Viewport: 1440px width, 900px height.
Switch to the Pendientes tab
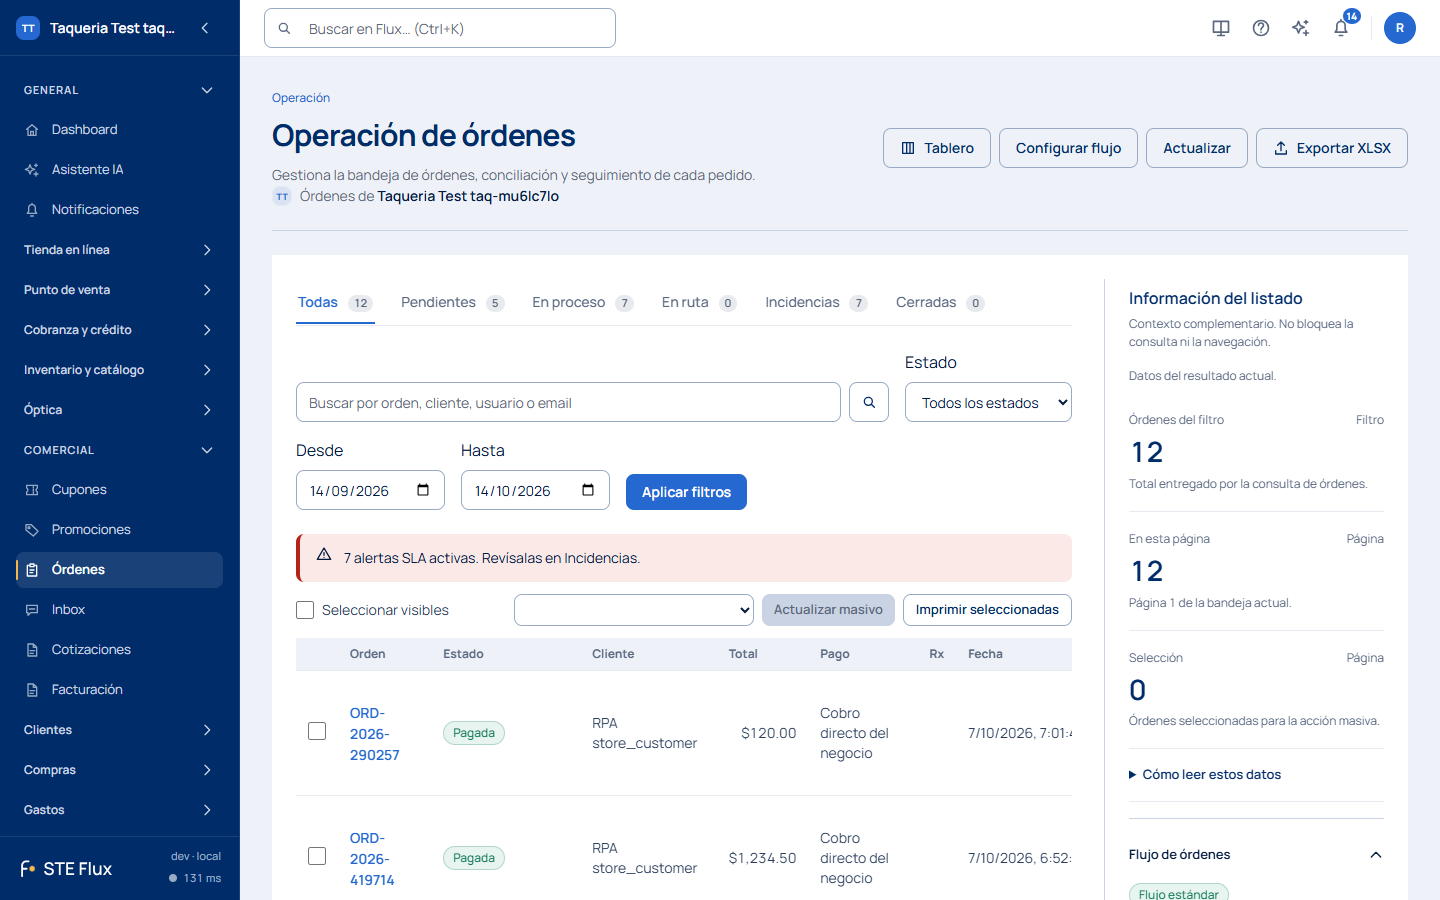(452, 302)
